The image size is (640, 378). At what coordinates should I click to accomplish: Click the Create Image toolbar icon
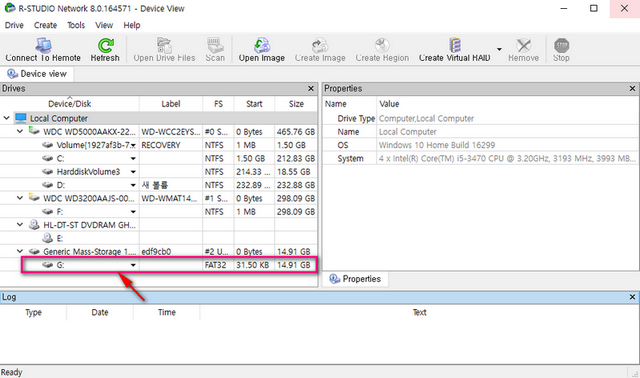coord(320,45)
